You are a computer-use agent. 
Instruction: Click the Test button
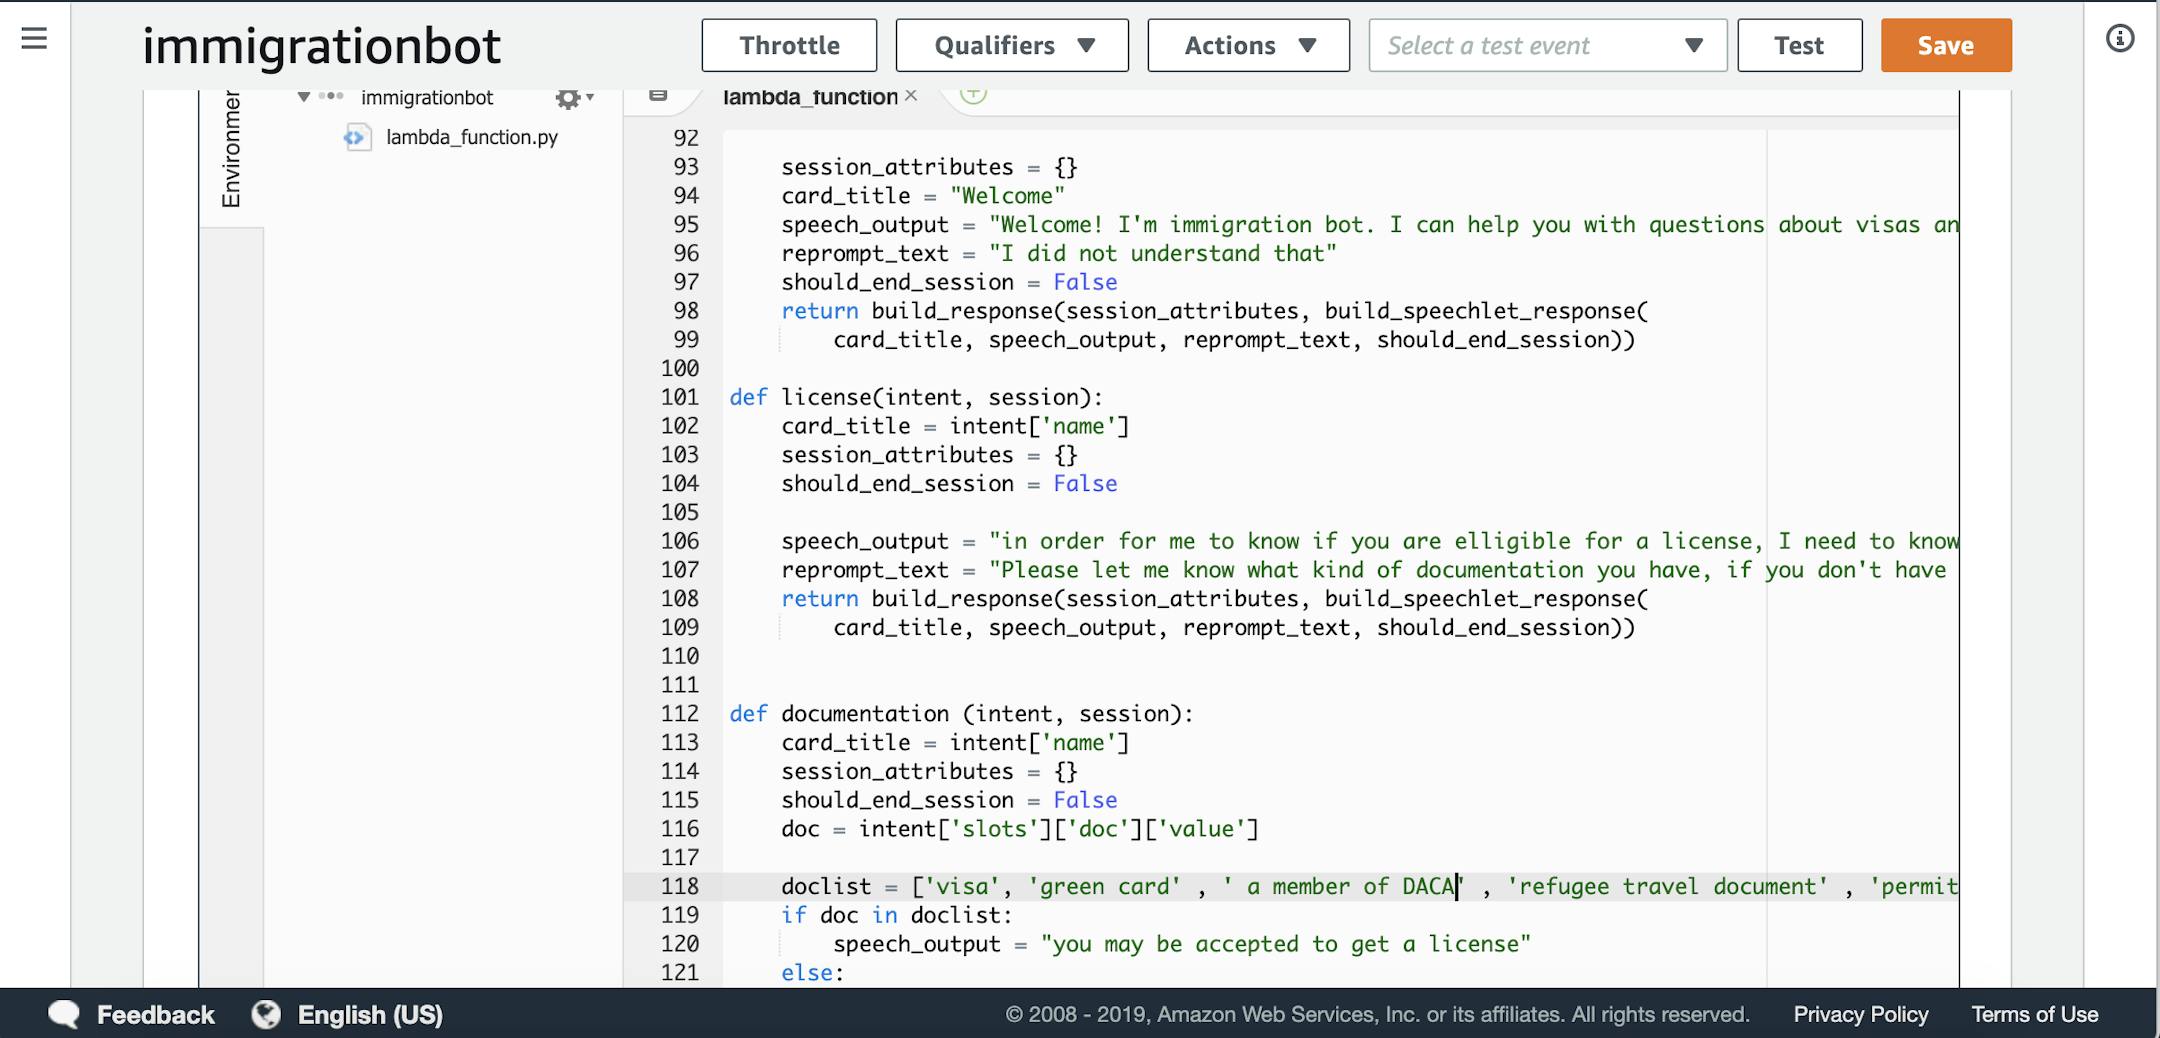click(x=1799, y=46)
